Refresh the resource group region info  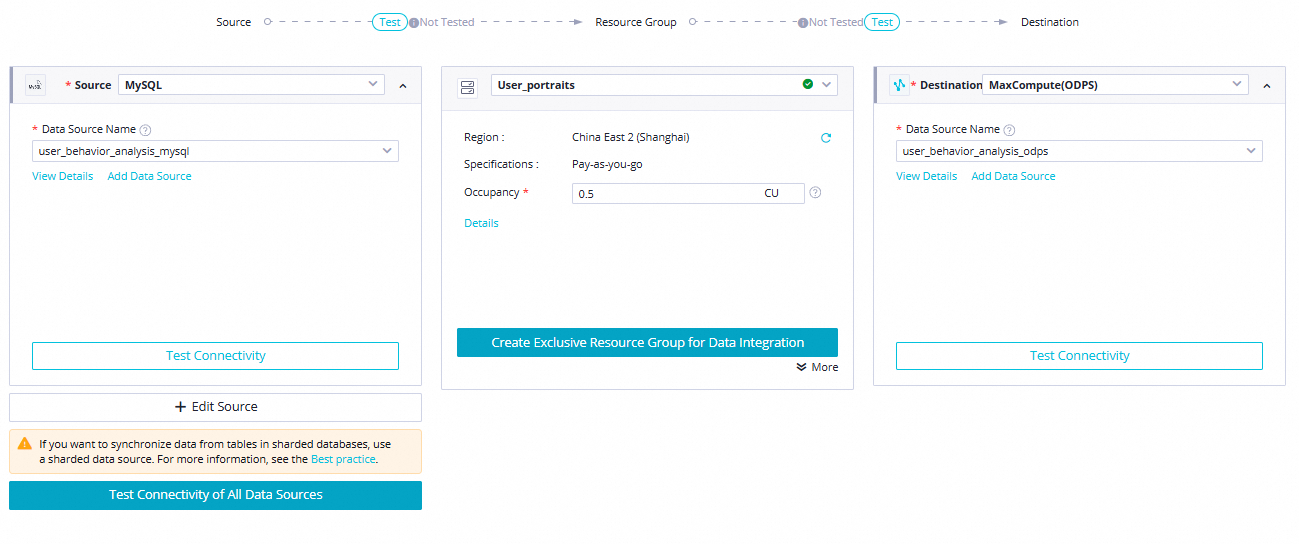point(826,138)
